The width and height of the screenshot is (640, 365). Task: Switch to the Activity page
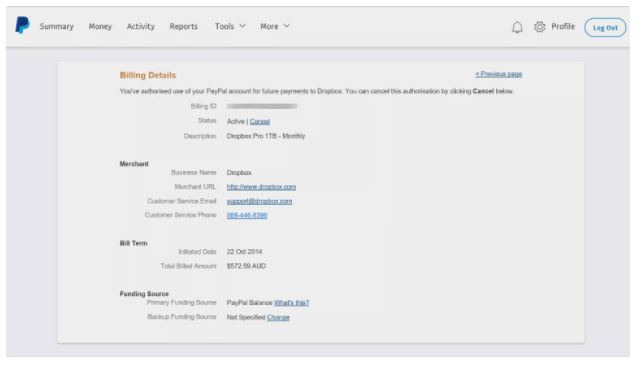point(140,27)
